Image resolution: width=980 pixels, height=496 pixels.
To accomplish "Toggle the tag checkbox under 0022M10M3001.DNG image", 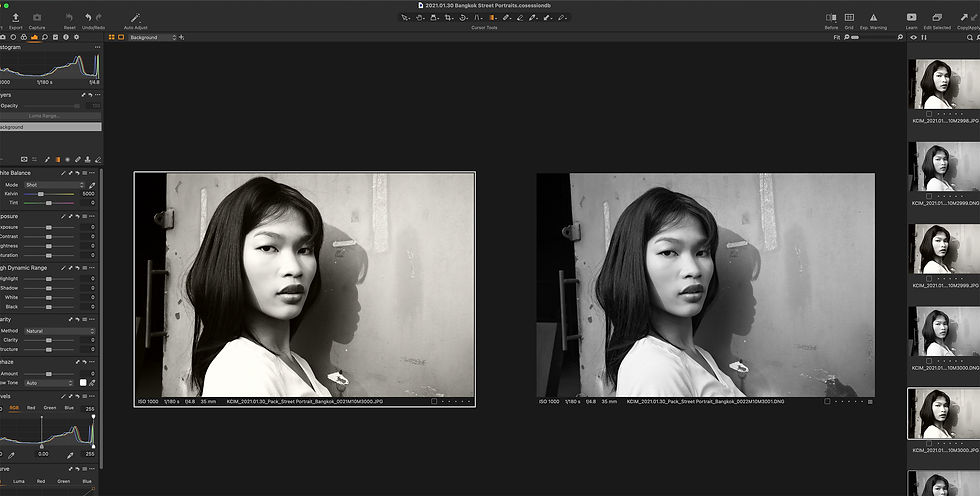I will pyautogui.click(x=827, y=402).
